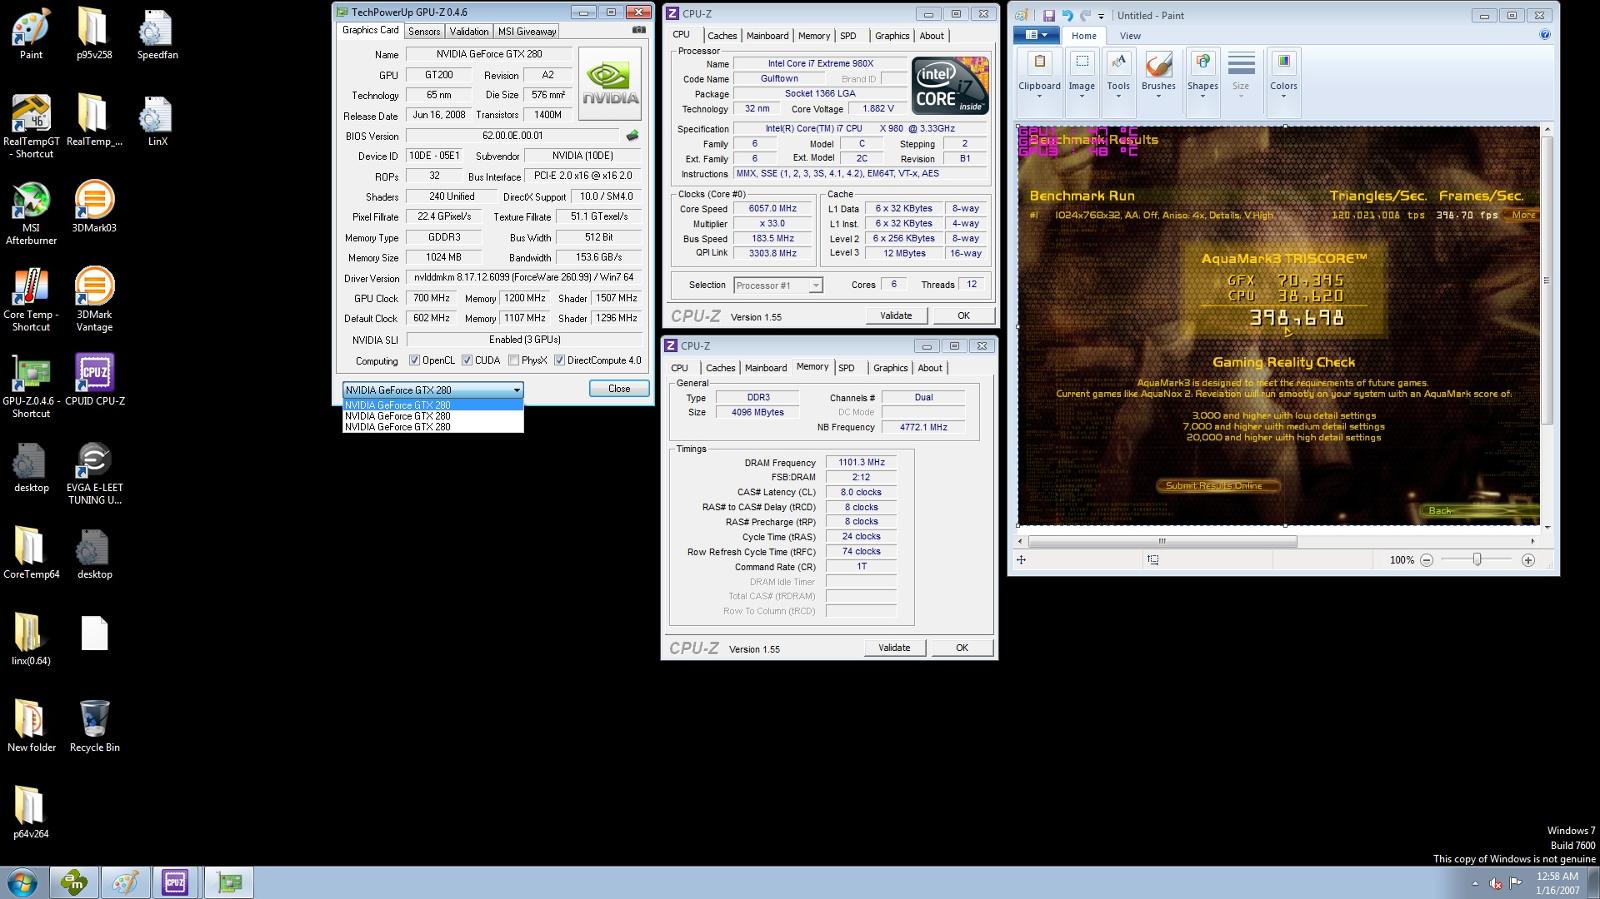Click OK in the upper CPU-Z window
This screenshot has height=899, width=1600.
(x=964, y=315)
